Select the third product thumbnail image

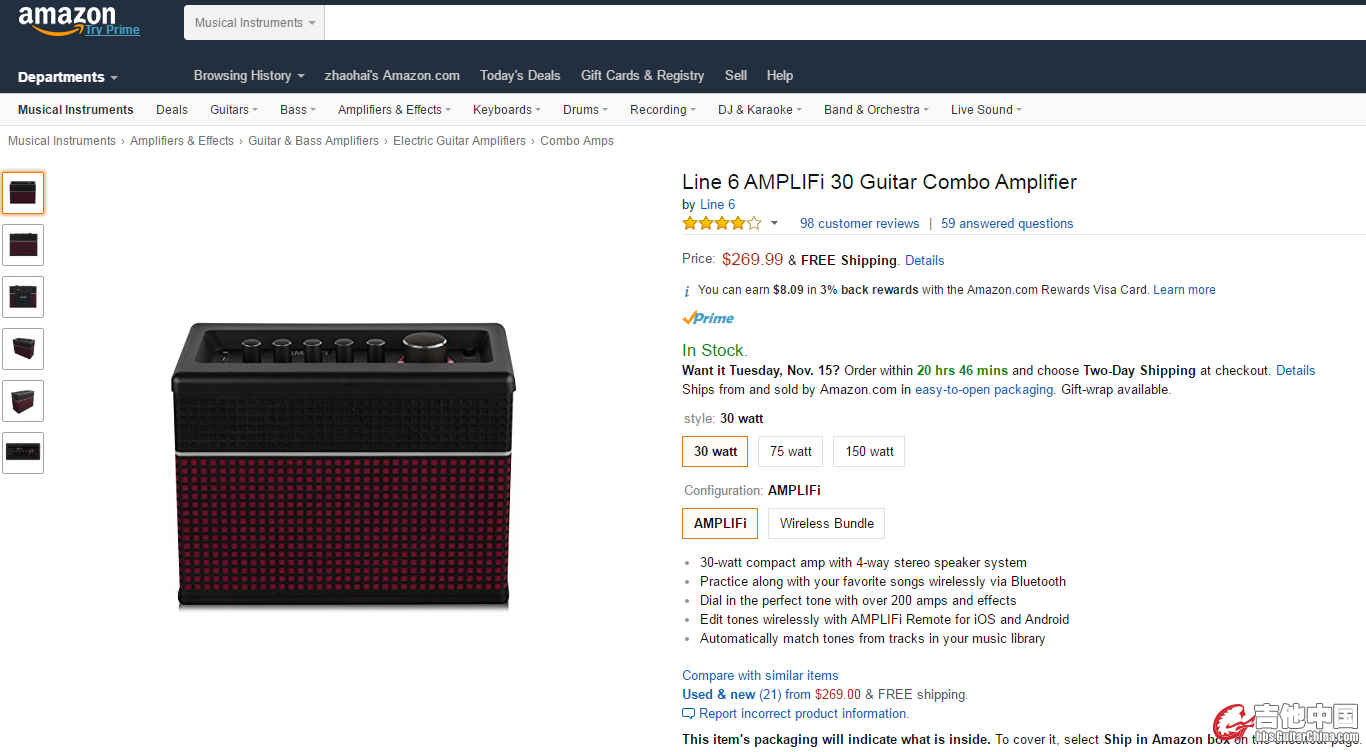(23, 297)
